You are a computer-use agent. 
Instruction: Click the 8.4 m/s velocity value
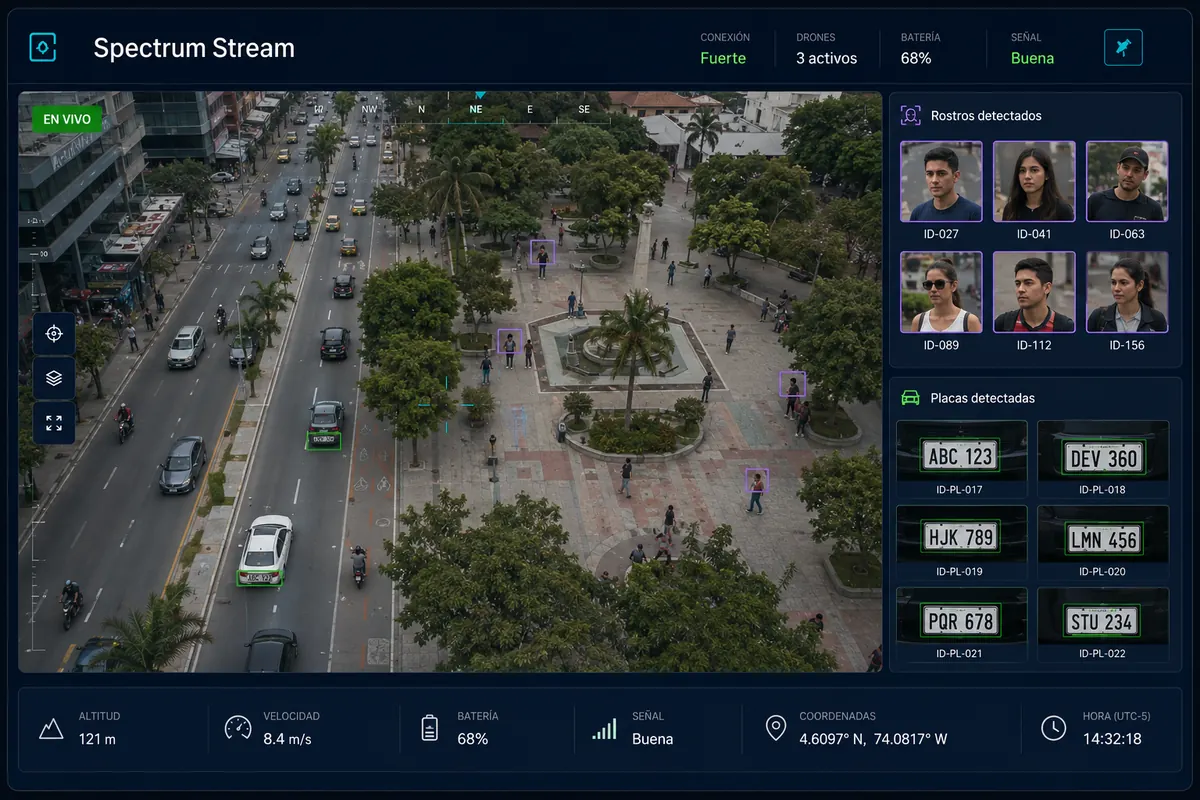click(x=288, y=739)
